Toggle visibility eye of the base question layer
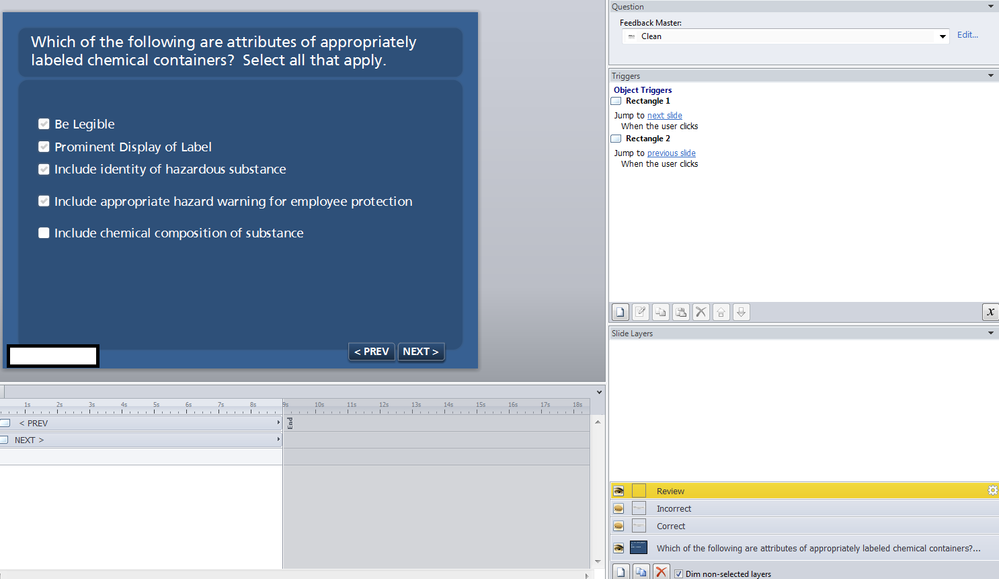999x579 pixels. point(619,548)
